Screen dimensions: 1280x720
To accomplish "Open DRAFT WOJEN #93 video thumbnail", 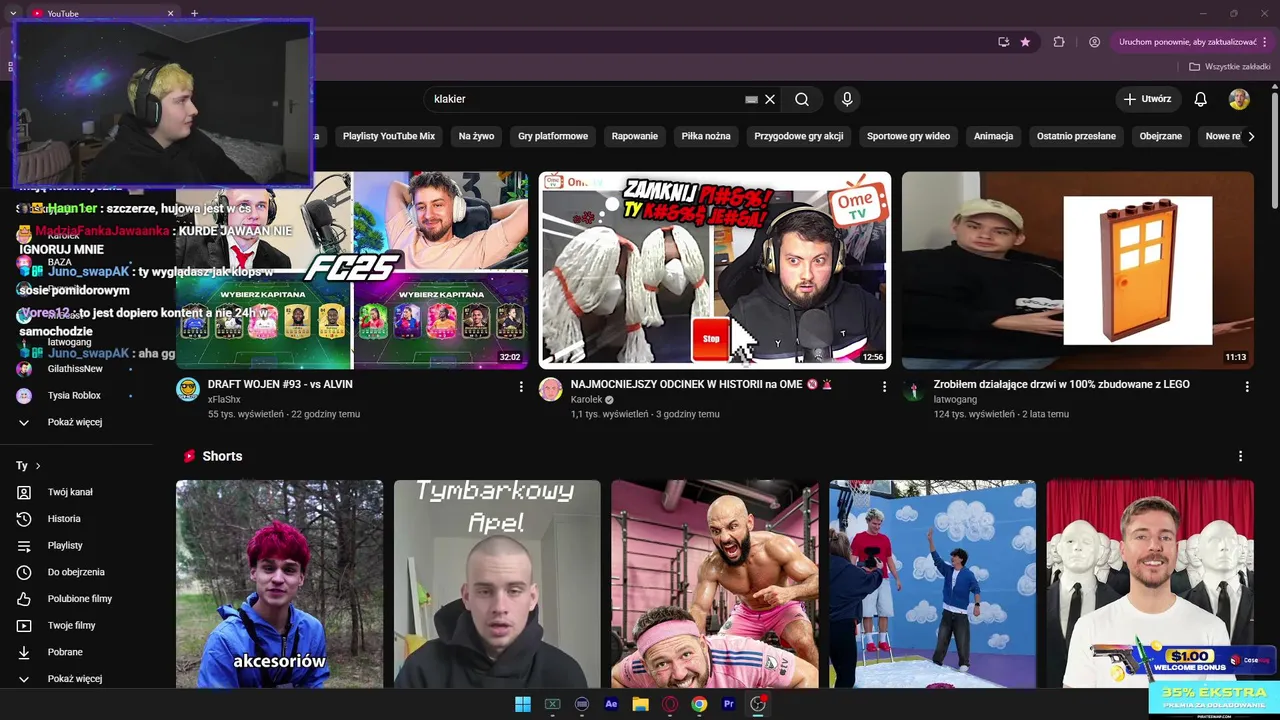I will (x=352, y=270).
